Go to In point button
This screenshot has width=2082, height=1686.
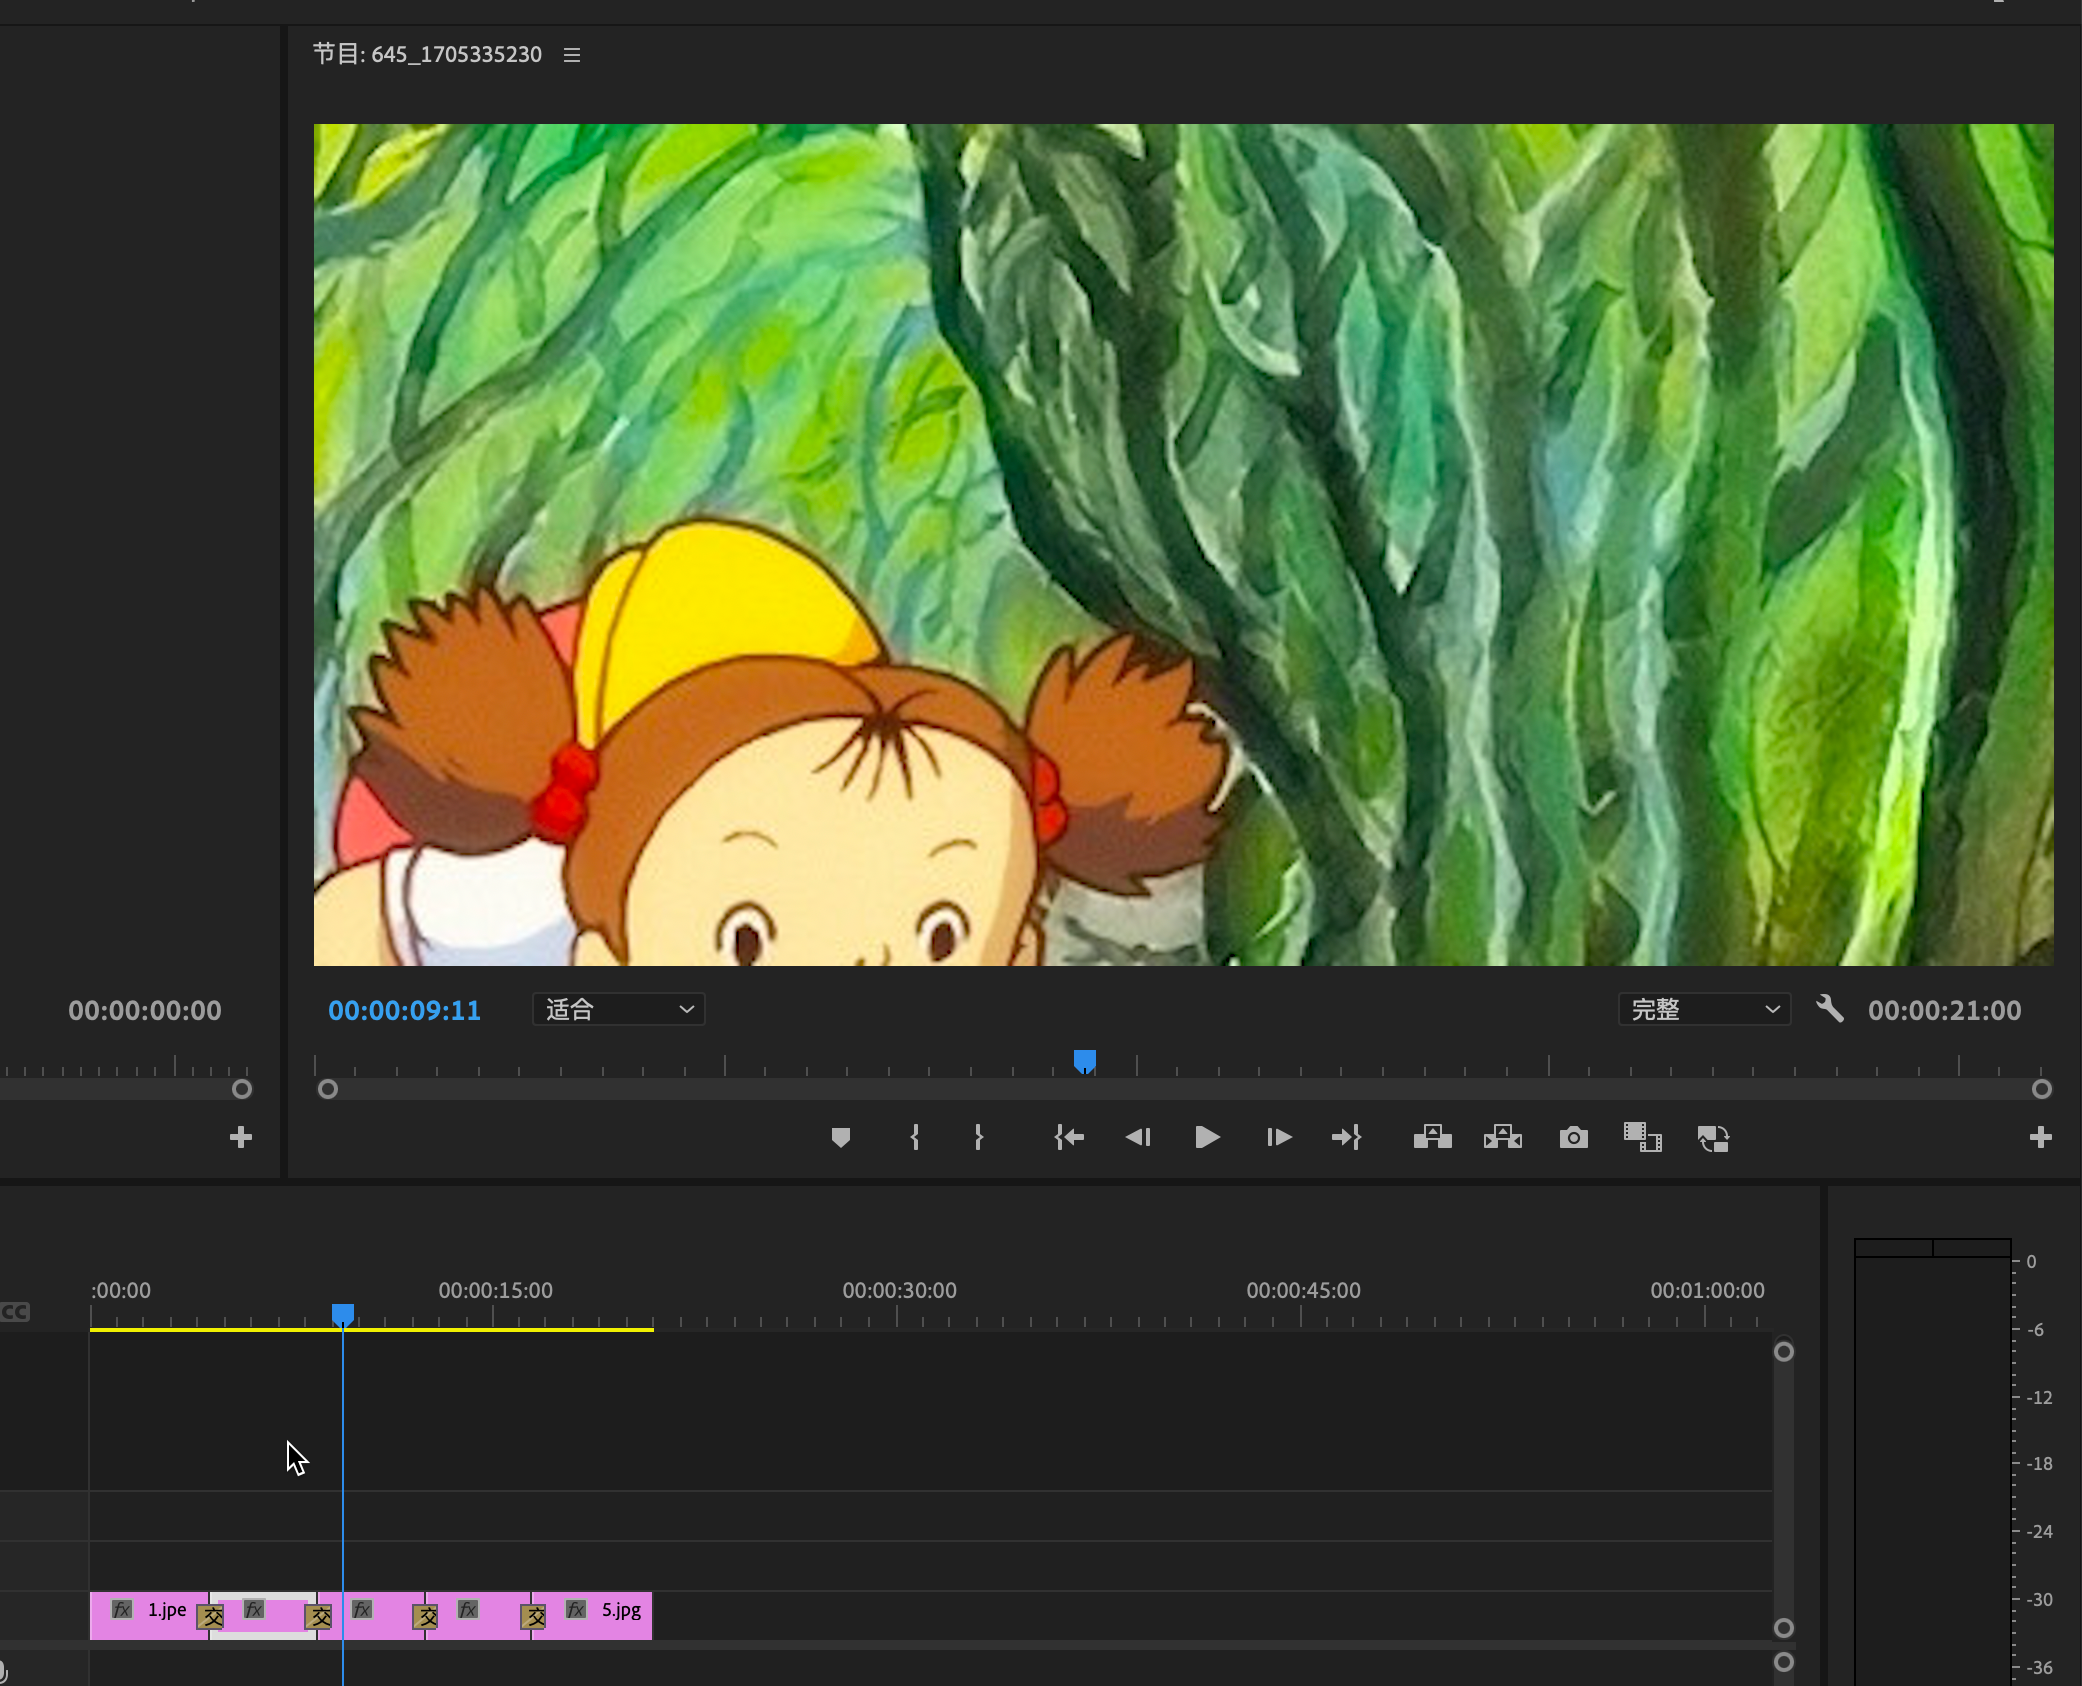(1069, 1137)
